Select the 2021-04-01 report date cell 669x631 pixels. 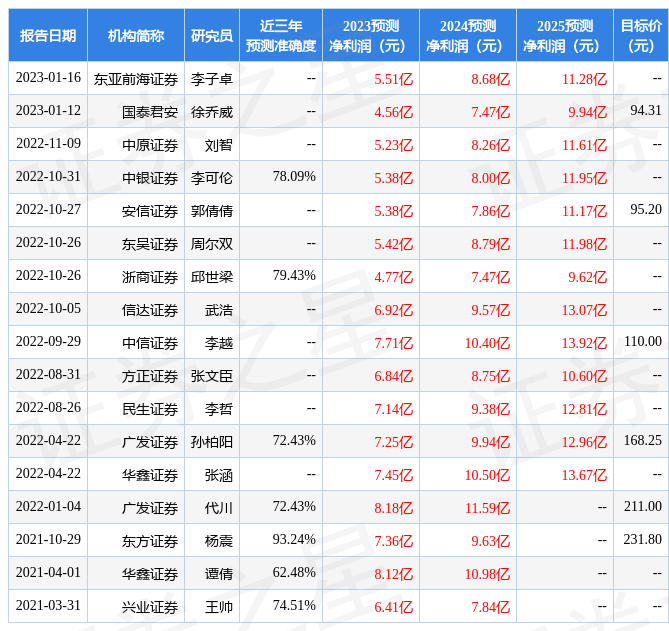pyautogui.click(x=48, y=573)
